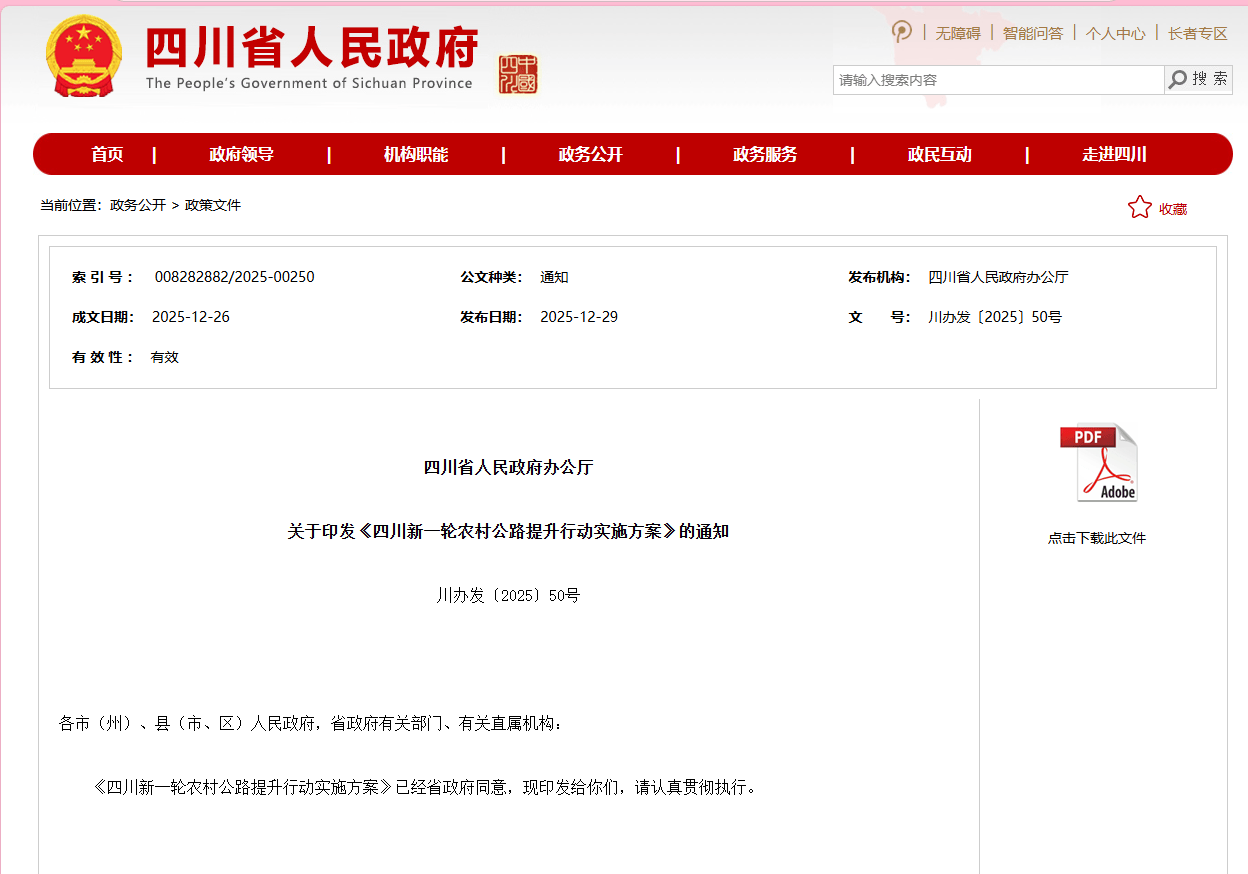This screenshot has width=1248, height=874.
Task: Go to 政务公开 in the navigation bar
Action: coord(590,154)
